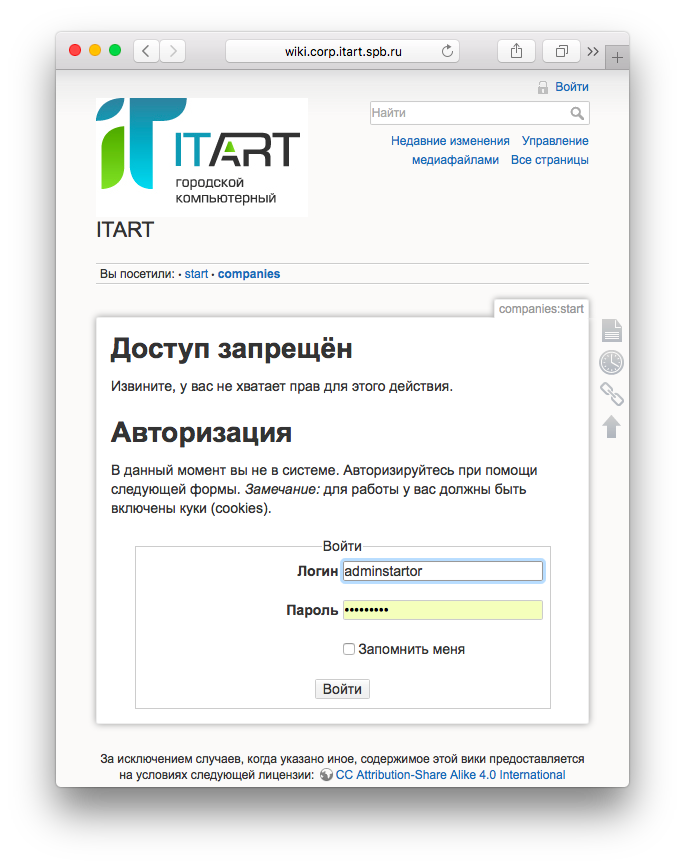The width and height of the screenshot is (685, 867).
Task: Open a new tab with the plus button
Action: pos(617,58)
